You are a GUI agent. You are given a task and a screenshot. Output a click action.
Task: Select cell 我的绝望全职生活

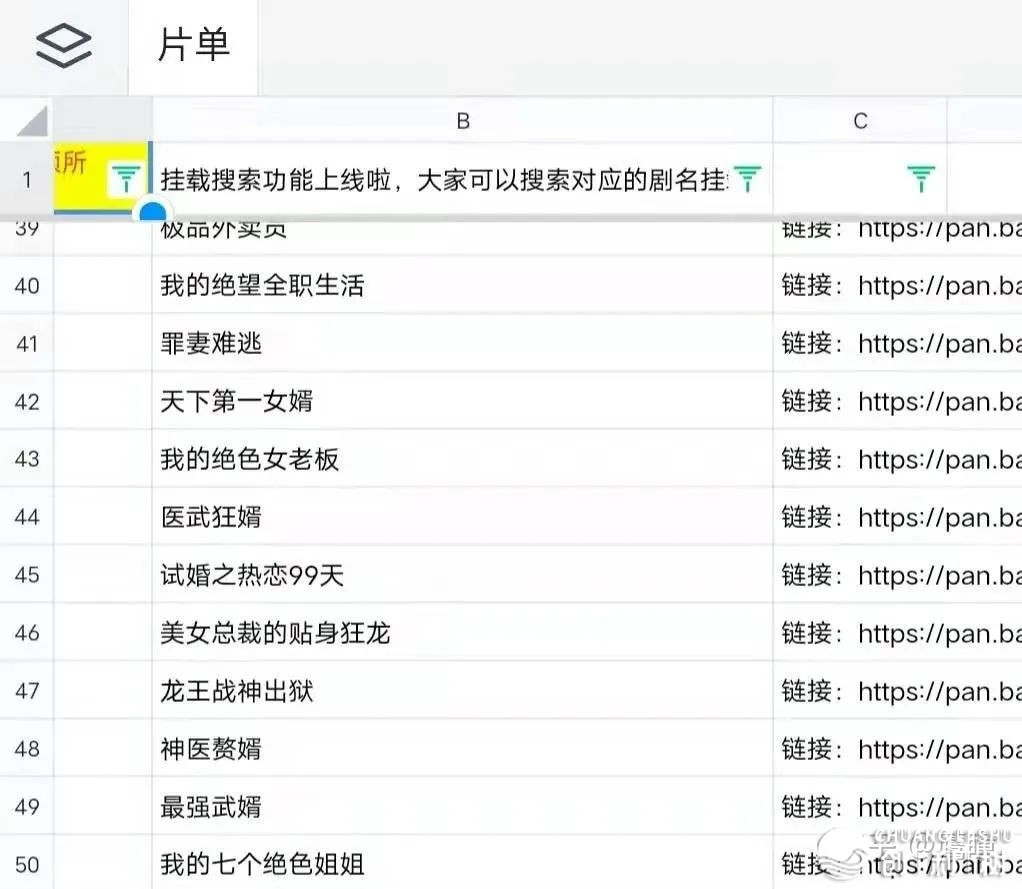tap(262, 286)
